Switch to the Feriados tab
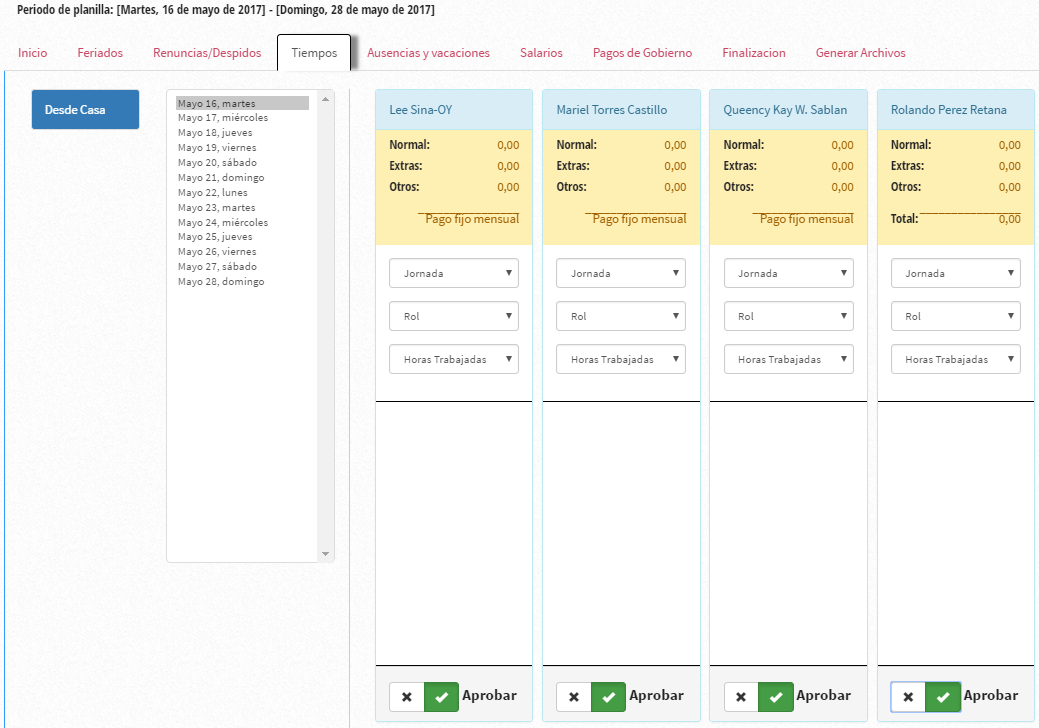The width and height of the screenshot is (1039, 728). [x=100, y=53]
